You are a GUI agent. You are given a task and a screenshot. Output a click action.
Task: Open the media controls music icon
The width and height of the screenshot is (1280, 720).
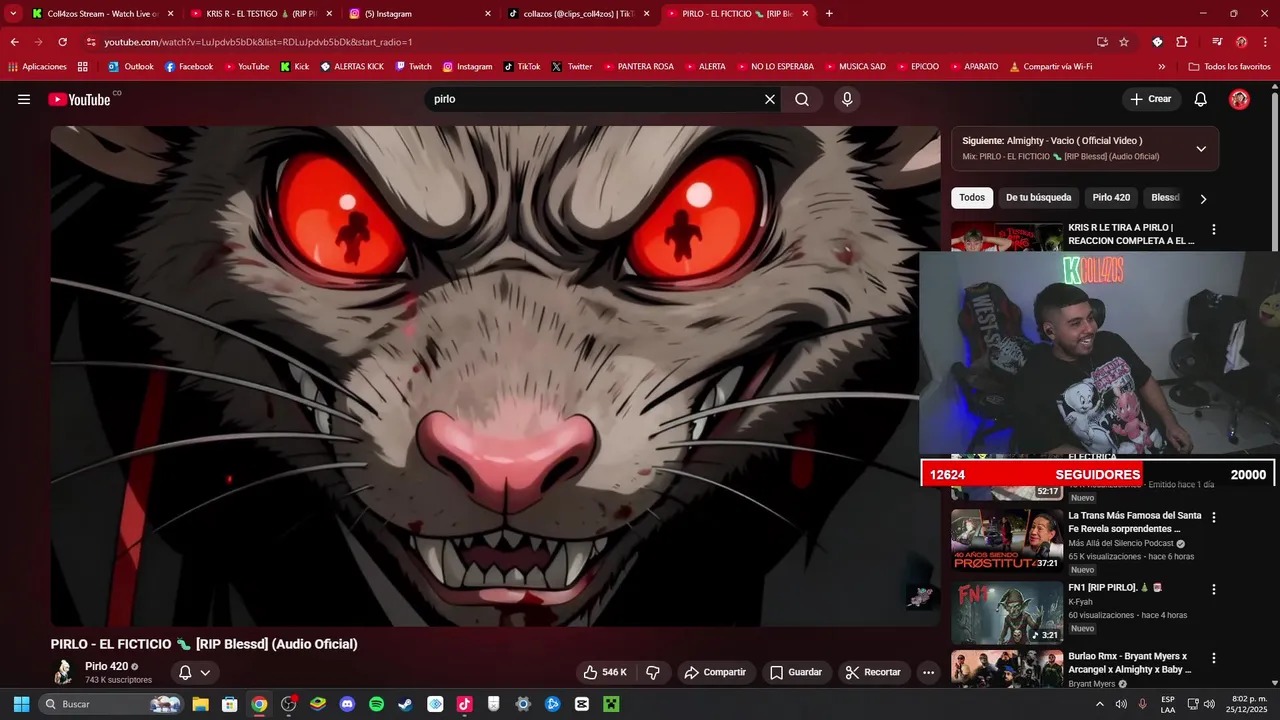pos(1217,42)
